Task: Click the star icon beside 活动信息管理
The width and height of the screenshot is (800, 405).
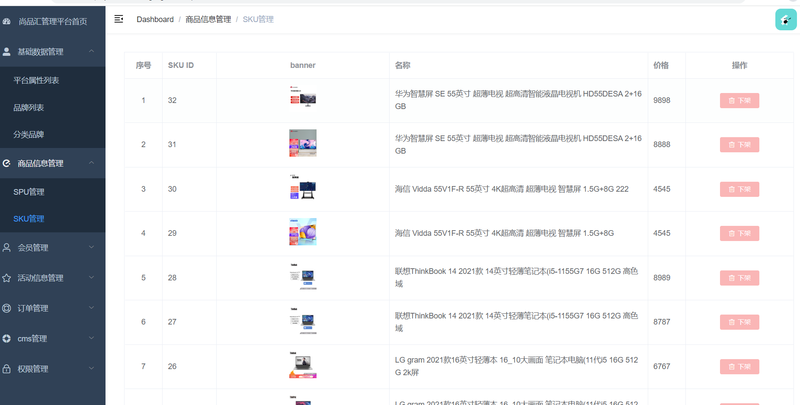Action: [7, 278]
